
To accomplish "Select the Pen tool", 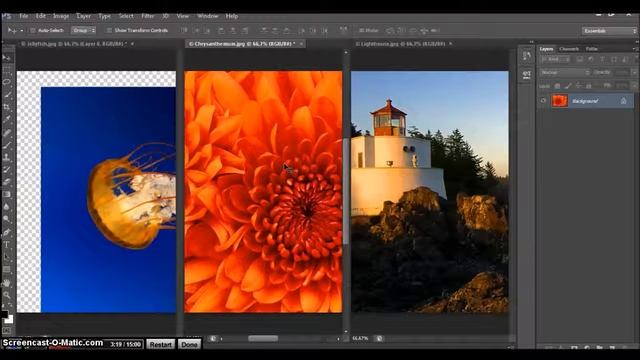I will 7,233.
